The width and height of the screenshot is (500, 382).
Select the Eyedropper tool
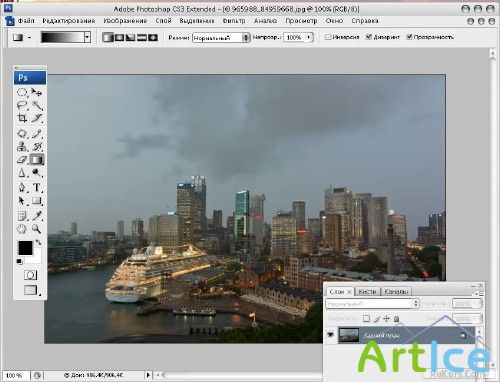point(37,216)
